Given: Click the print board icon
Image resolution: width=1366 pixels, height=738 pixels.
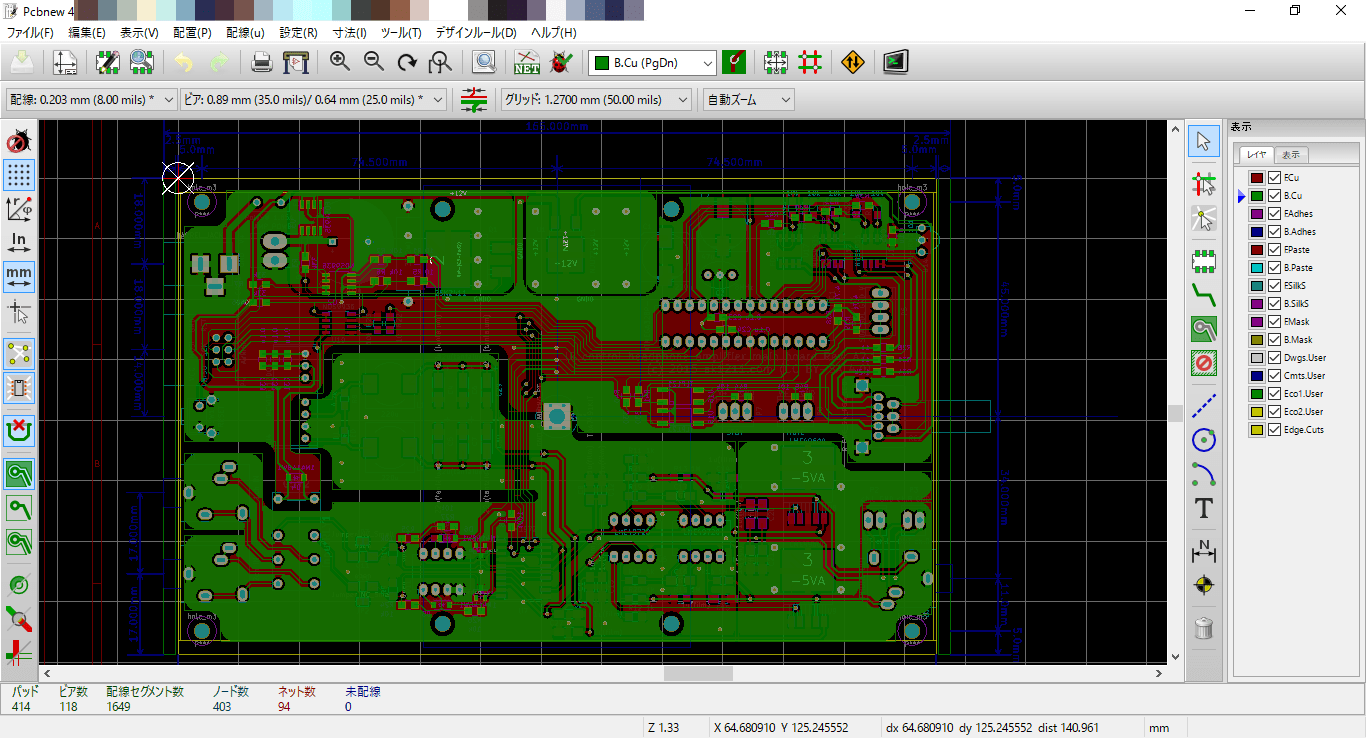Looking at the screenshot, I should point(262,62).
